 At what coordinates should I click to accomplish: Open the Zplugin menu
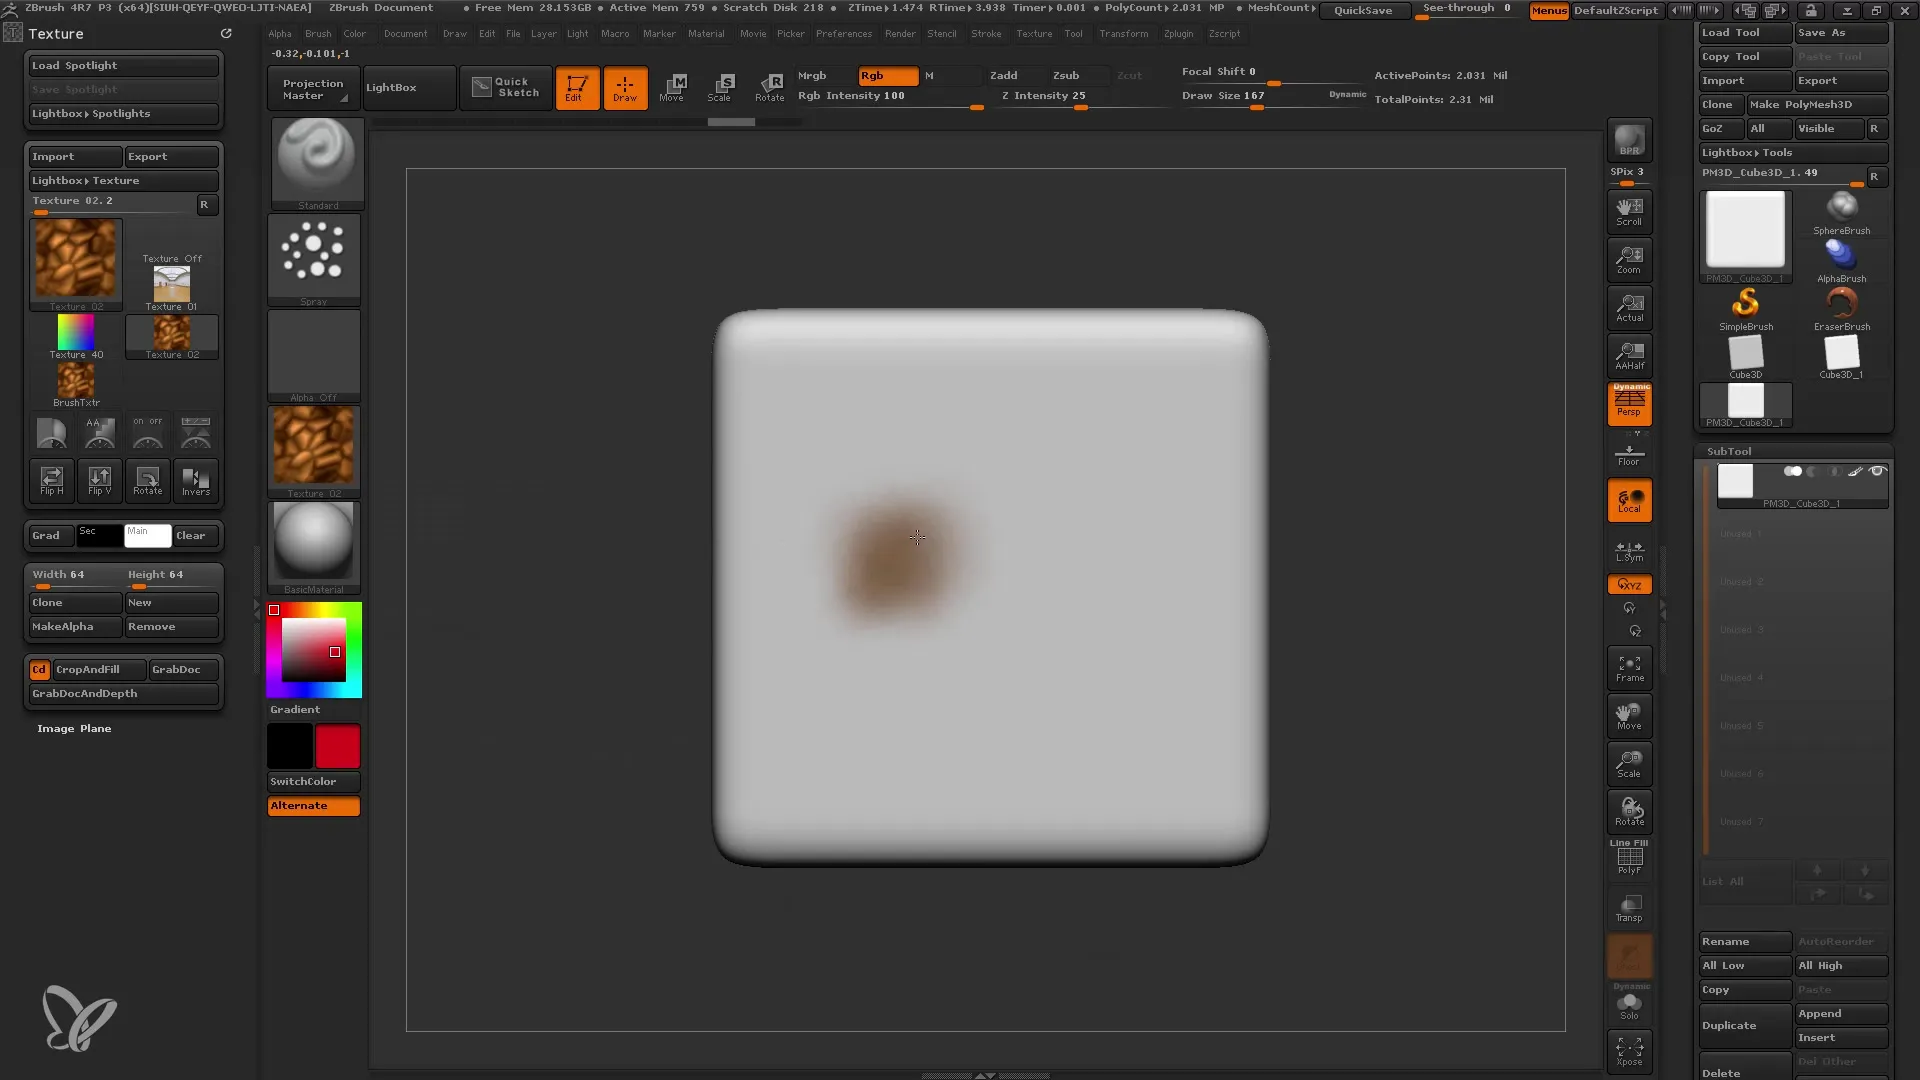(x=1178, y=34)
